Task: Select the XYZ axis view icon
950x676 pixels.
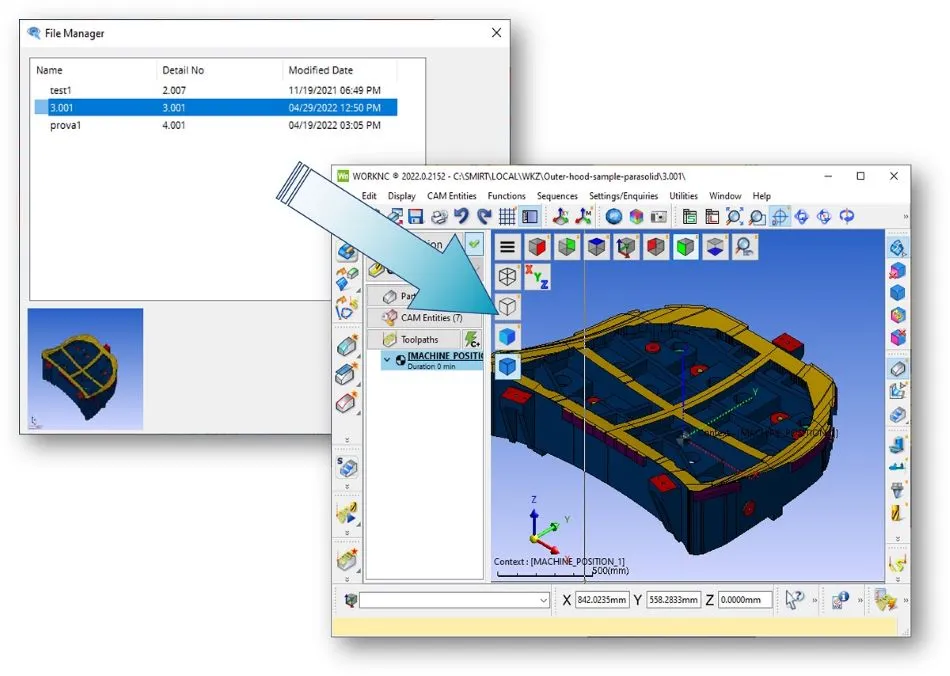Action: coord(537,277)
